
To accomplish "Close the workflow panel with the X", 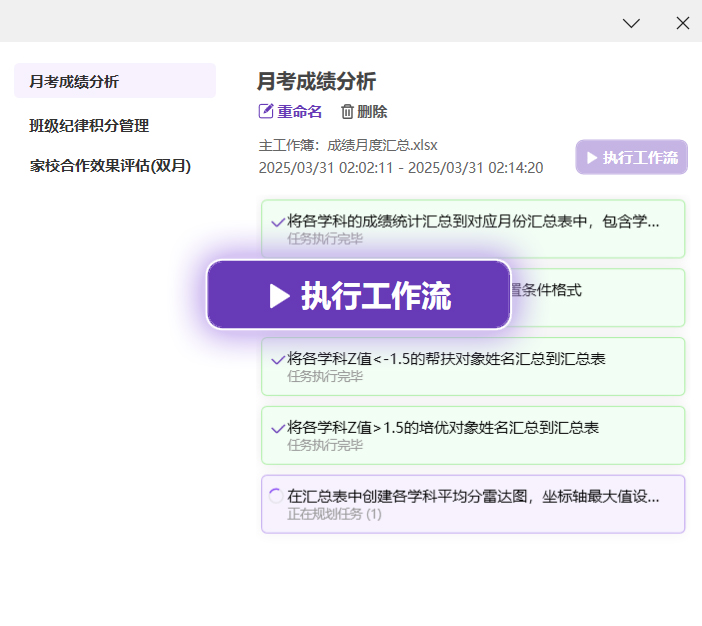I will 683,22.
